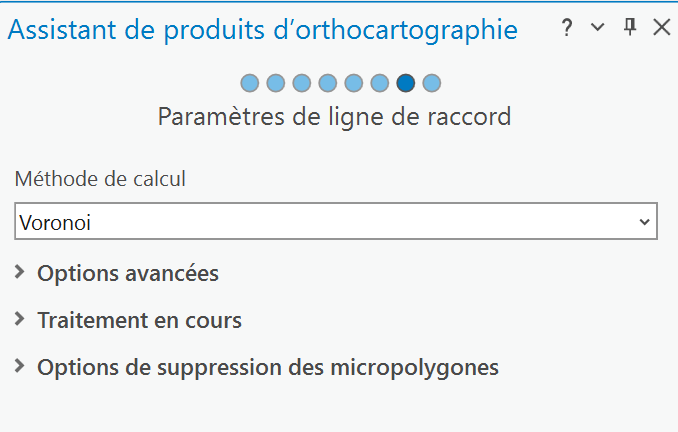The width and height of the screenshot is (678, 432).
Task: Click the highlighted seventh step dot
Action: [x=406, y=83]
